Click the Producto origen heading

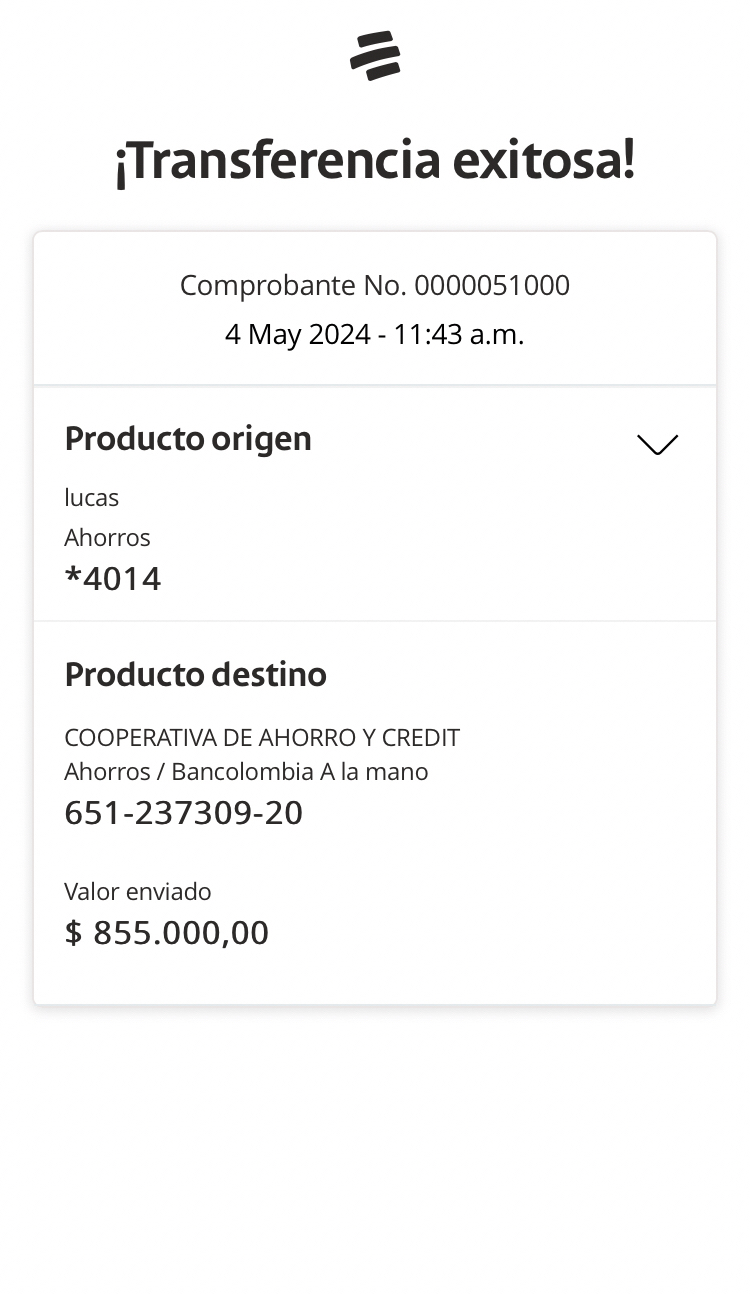tap(188, 439)
